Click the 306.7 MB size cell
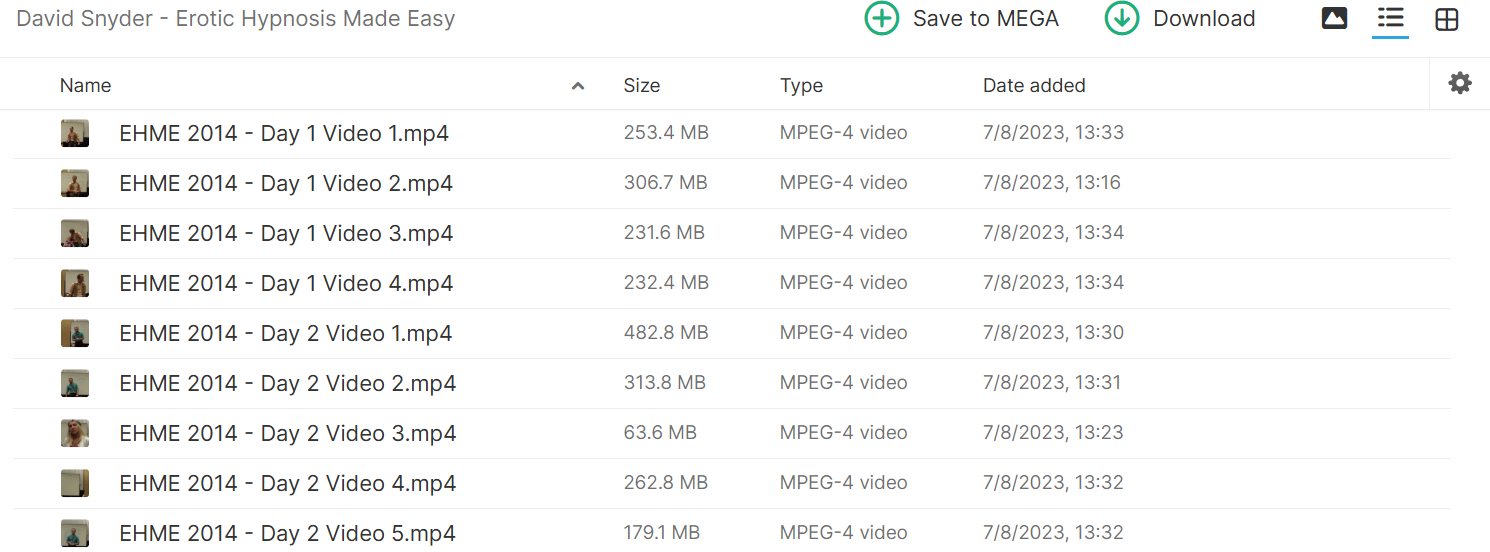The height and width of the screenshot is (552, 1490). click(x=665, y=182)
